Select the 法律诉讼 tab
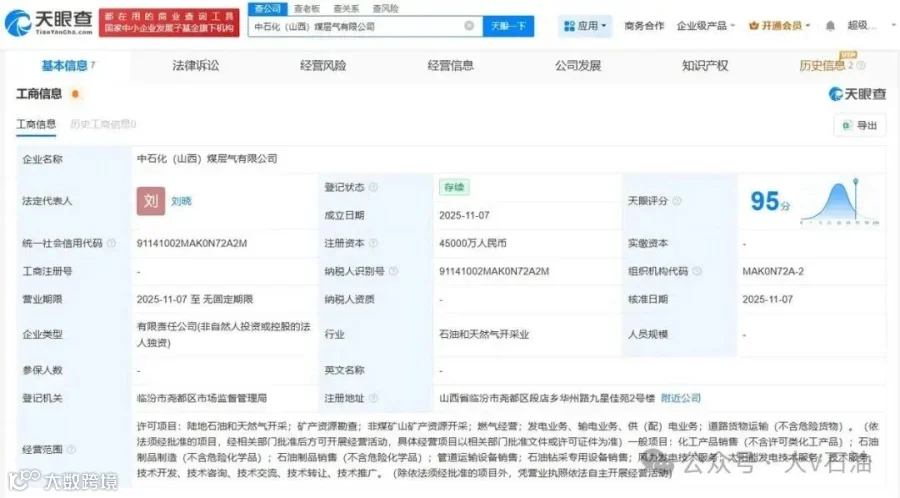Viewport: 900px width, 498px height. pyautogui.click(x=196, y=65)
